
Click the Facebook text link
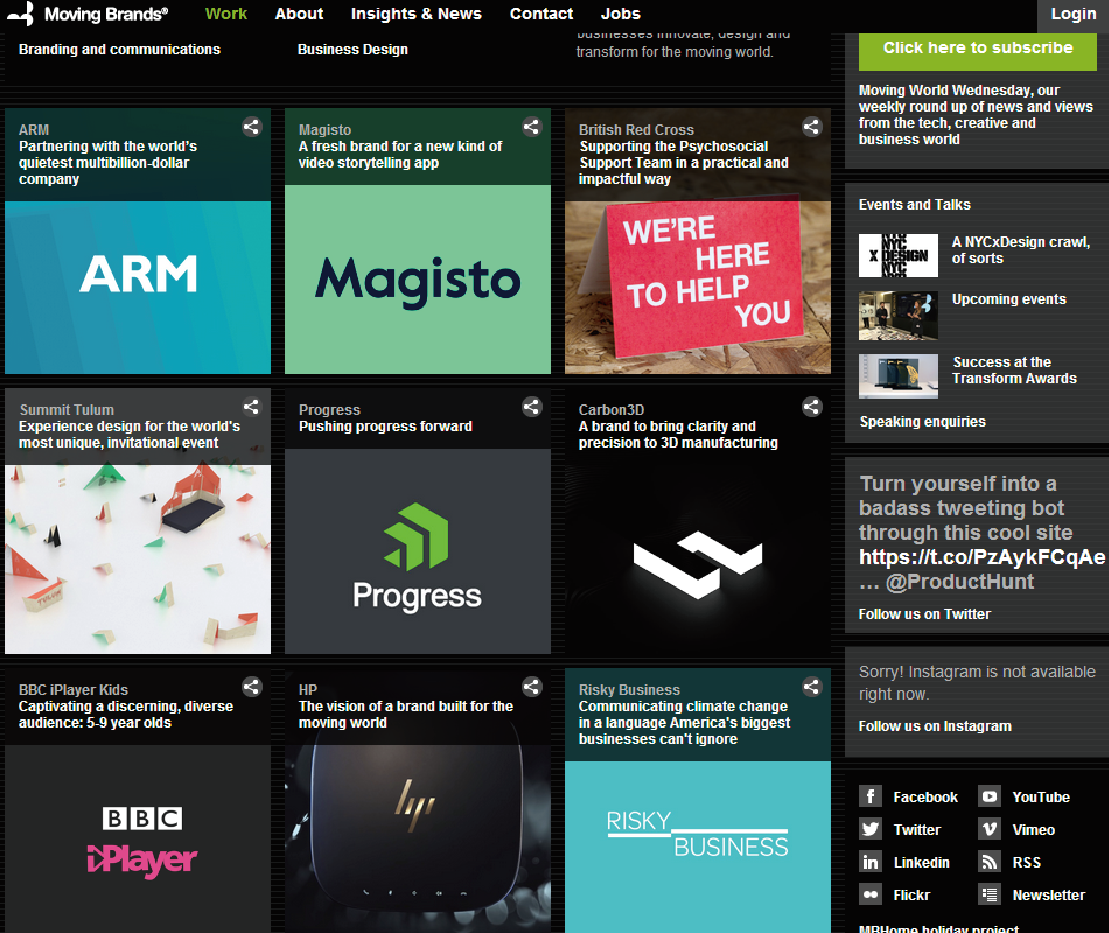point(925,797)
